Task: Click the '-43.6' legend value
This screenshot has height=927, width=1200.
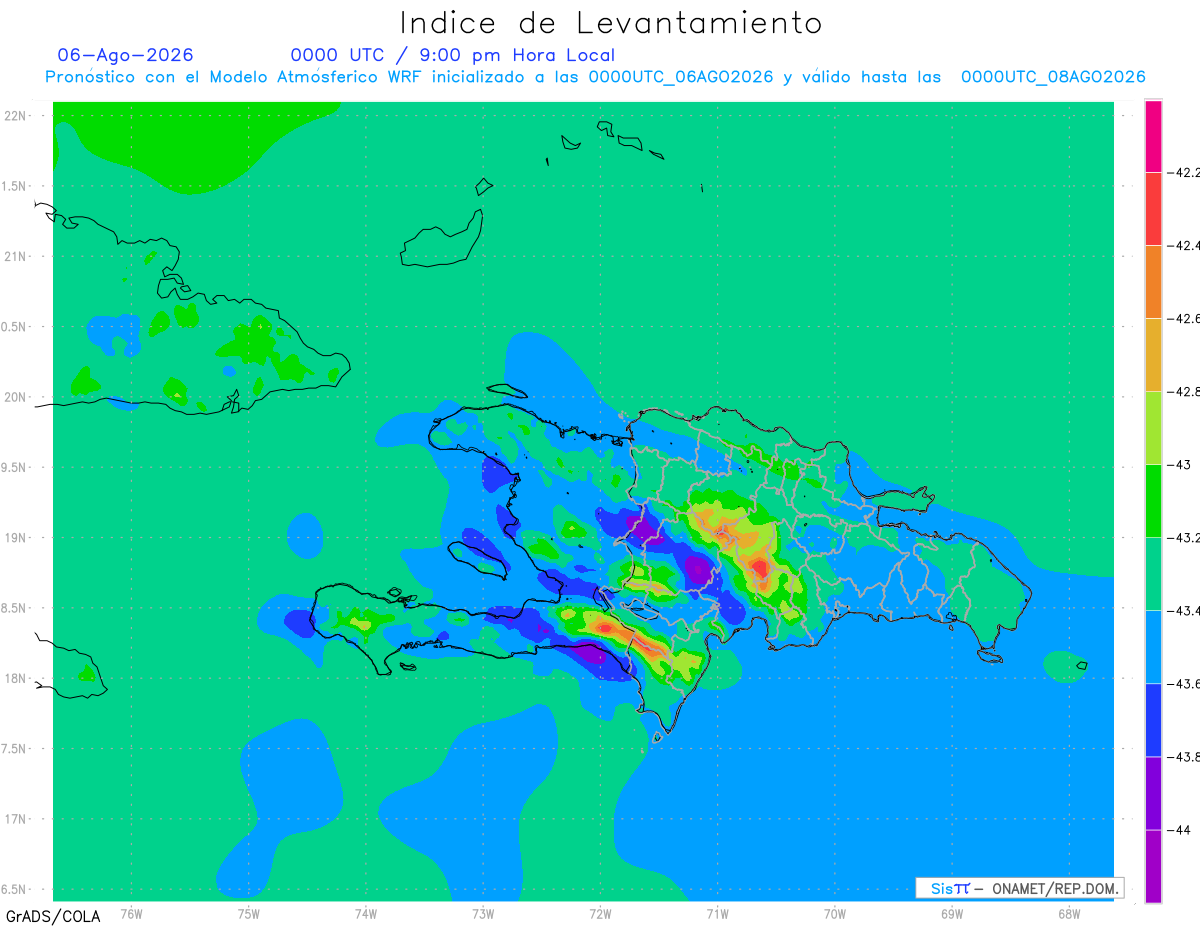Action: point(1184,684)
